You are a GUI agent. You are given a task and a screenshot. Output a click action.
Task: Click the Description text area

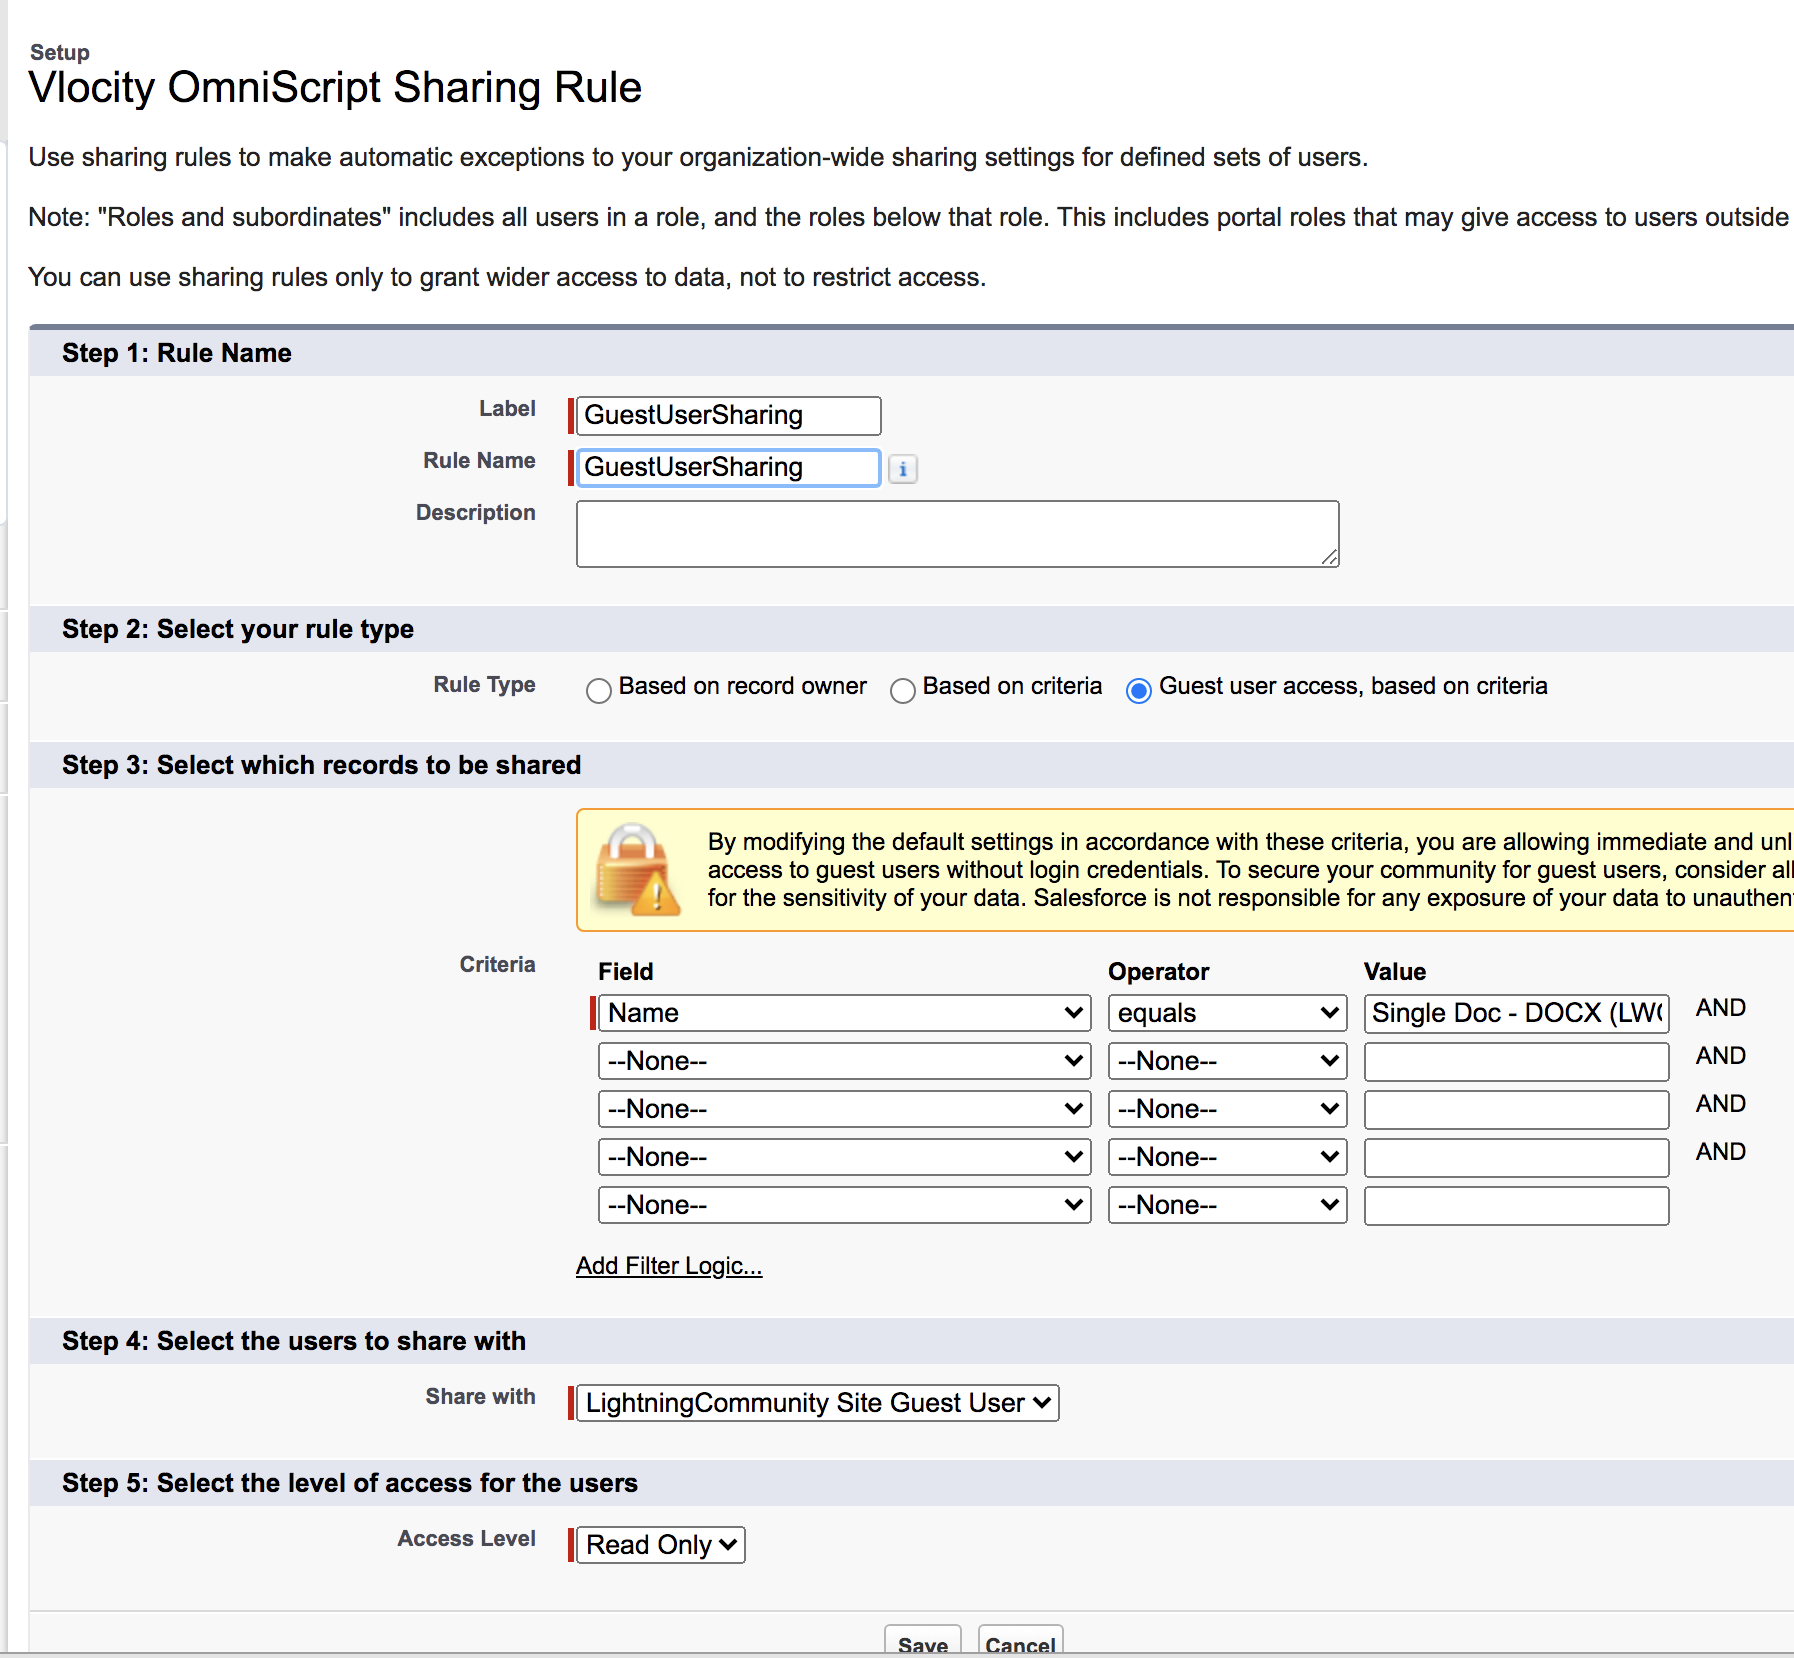(x=957, y=534)
